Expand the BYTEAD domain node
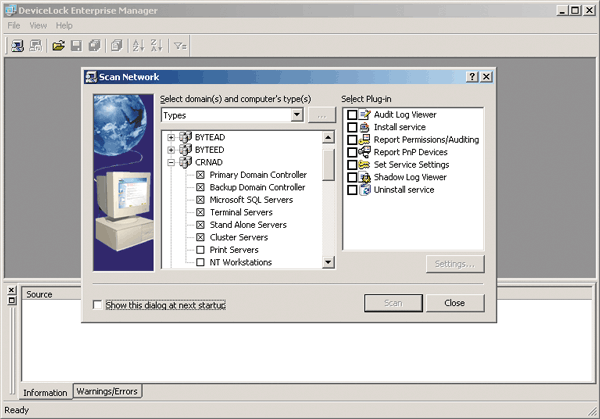The height and width of the screenshot is (419, 600). [171, 137]
